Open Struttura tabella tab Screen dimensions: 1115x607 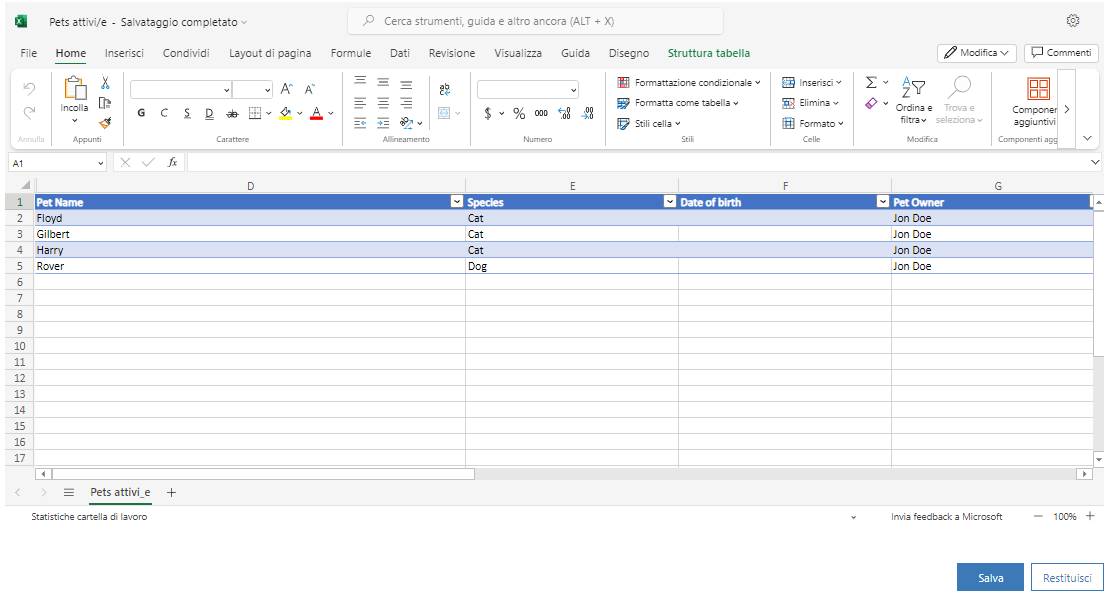coord(708,53)
